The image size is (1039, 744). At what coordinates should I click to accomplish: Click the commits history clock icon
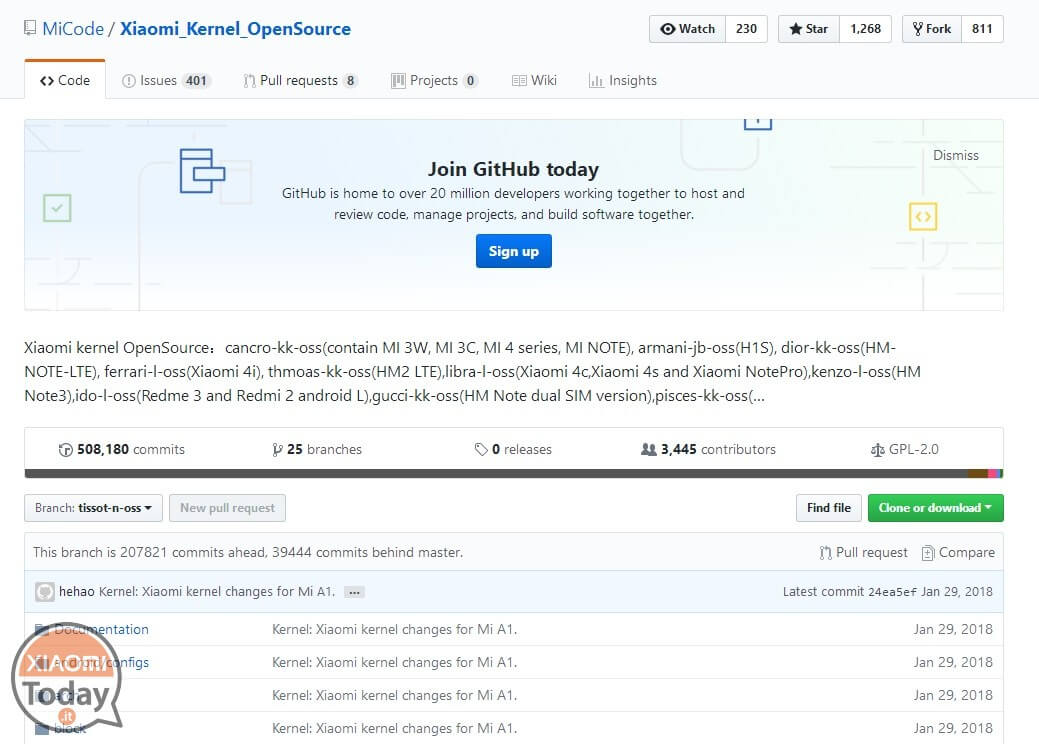pyautogui.click(x=66, y=450)
